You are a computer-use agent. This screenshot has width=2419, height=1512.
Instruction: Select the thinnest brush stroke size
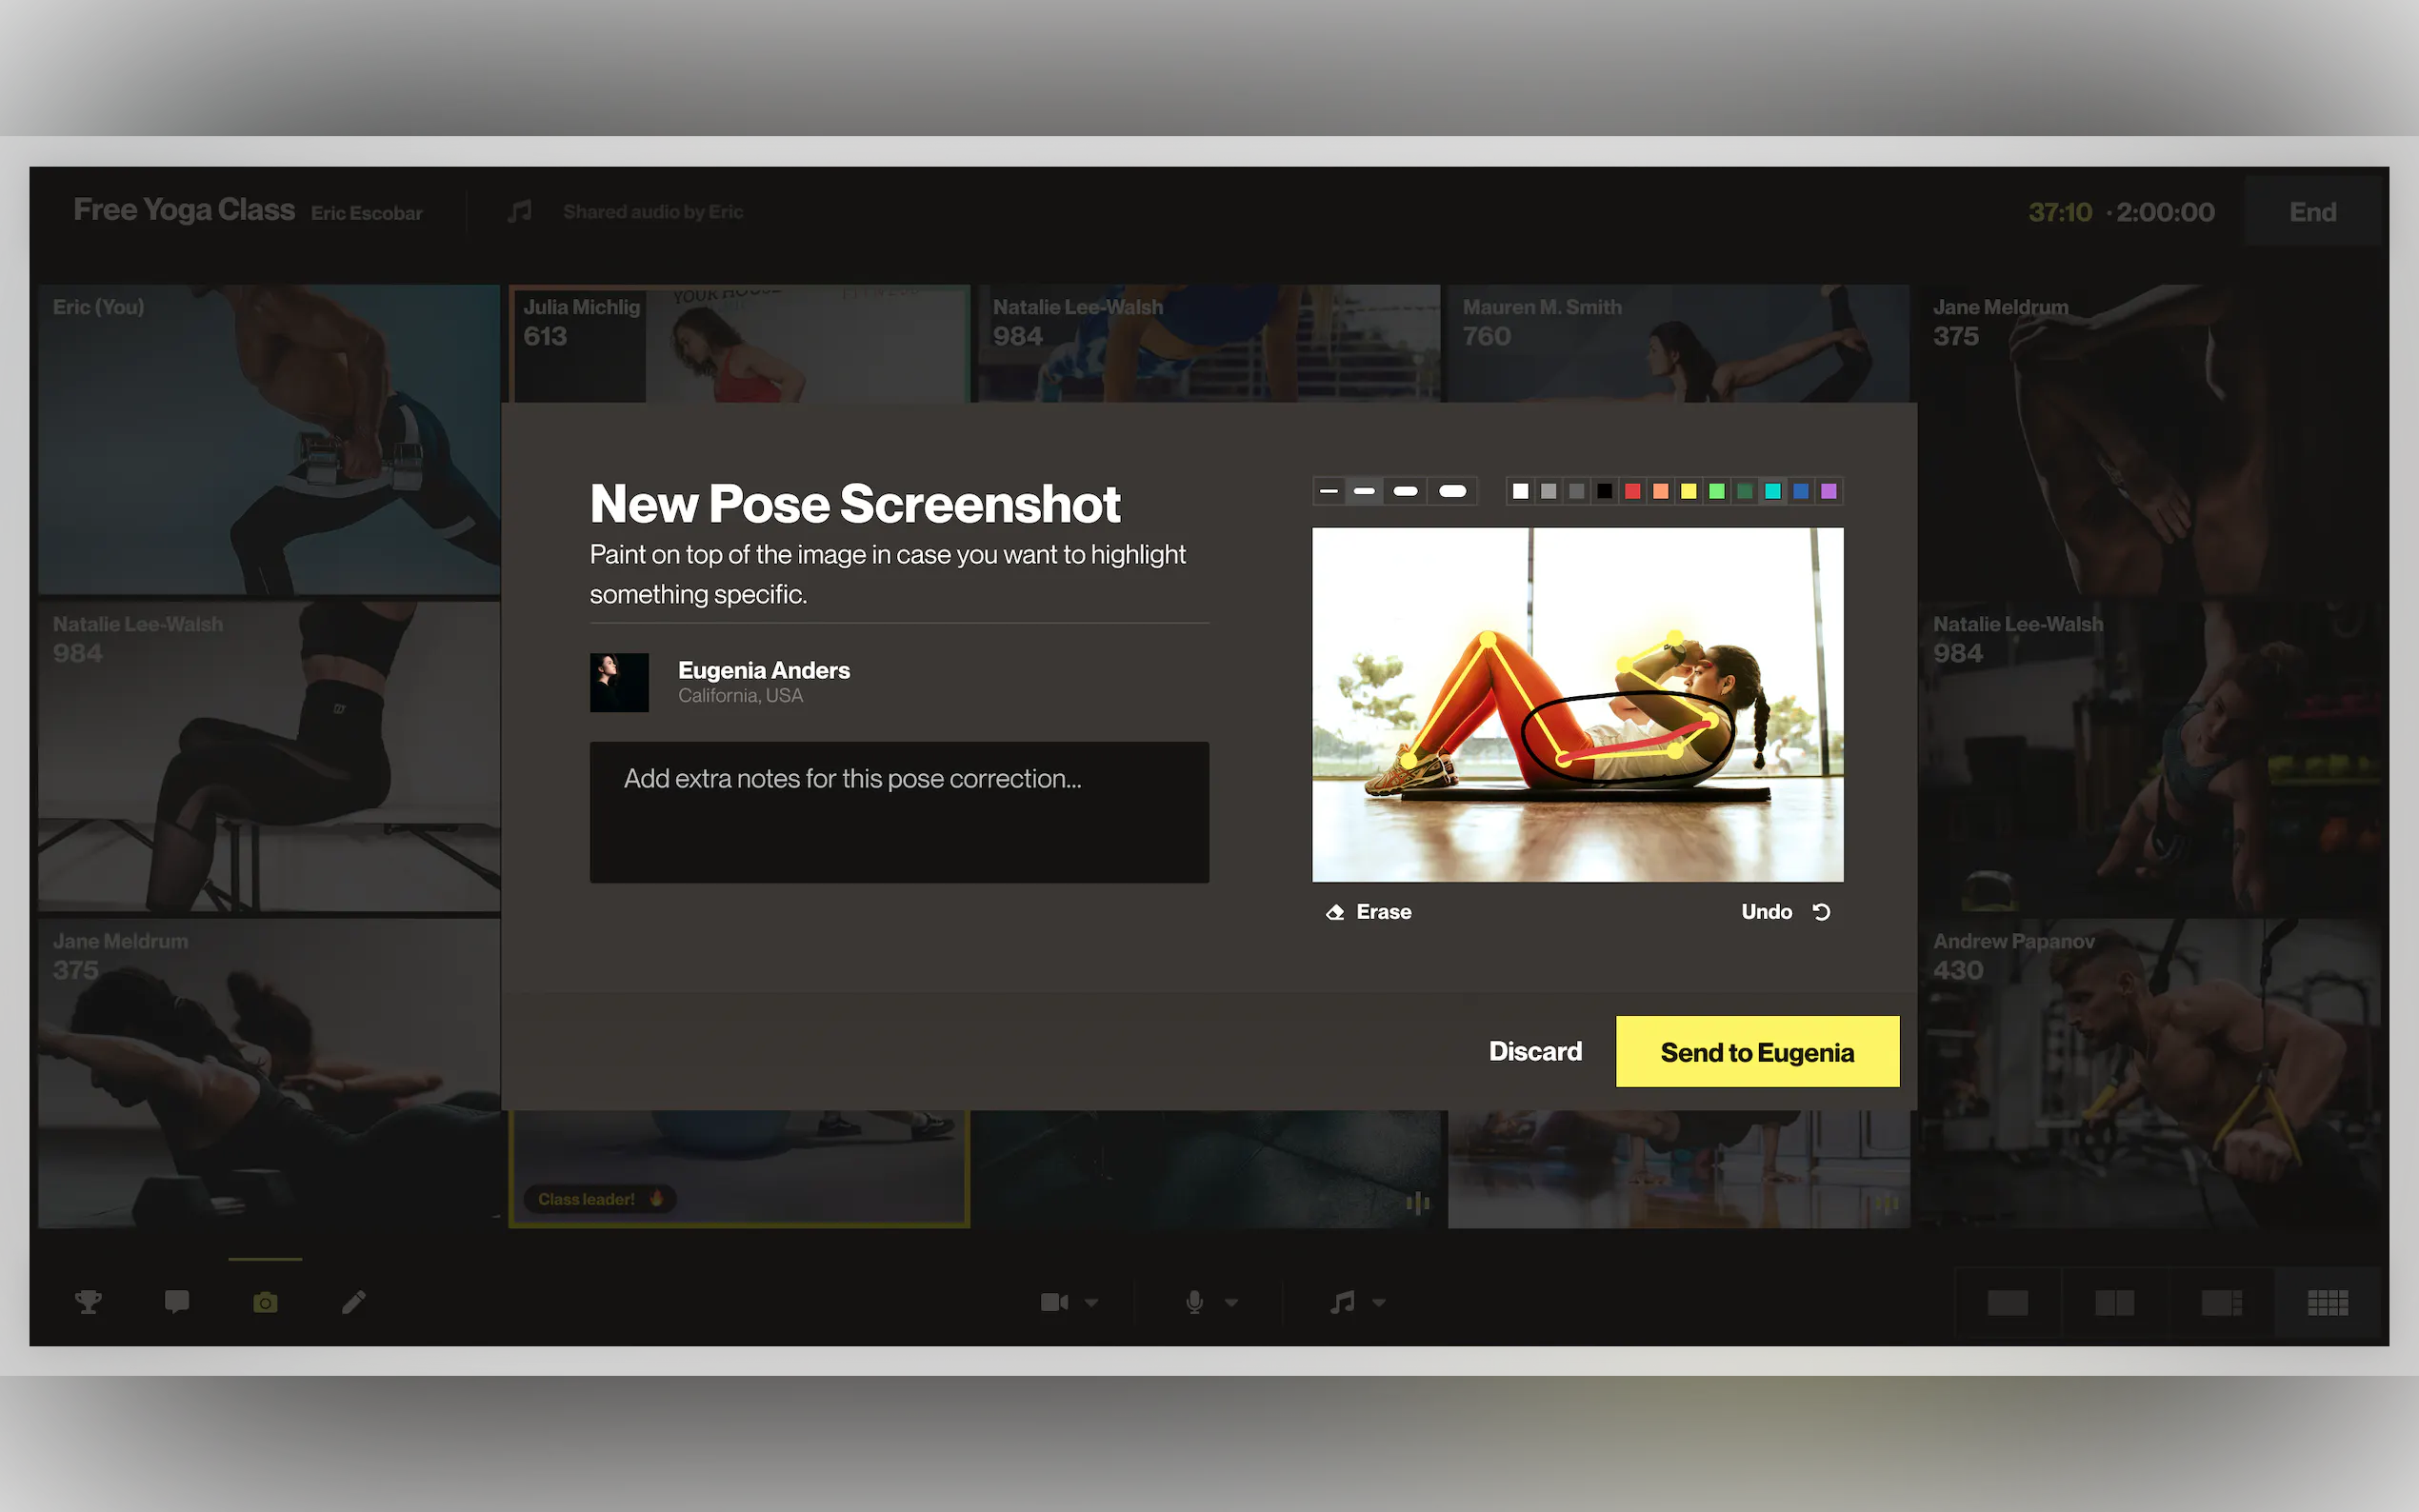[x=1329, y=491]
